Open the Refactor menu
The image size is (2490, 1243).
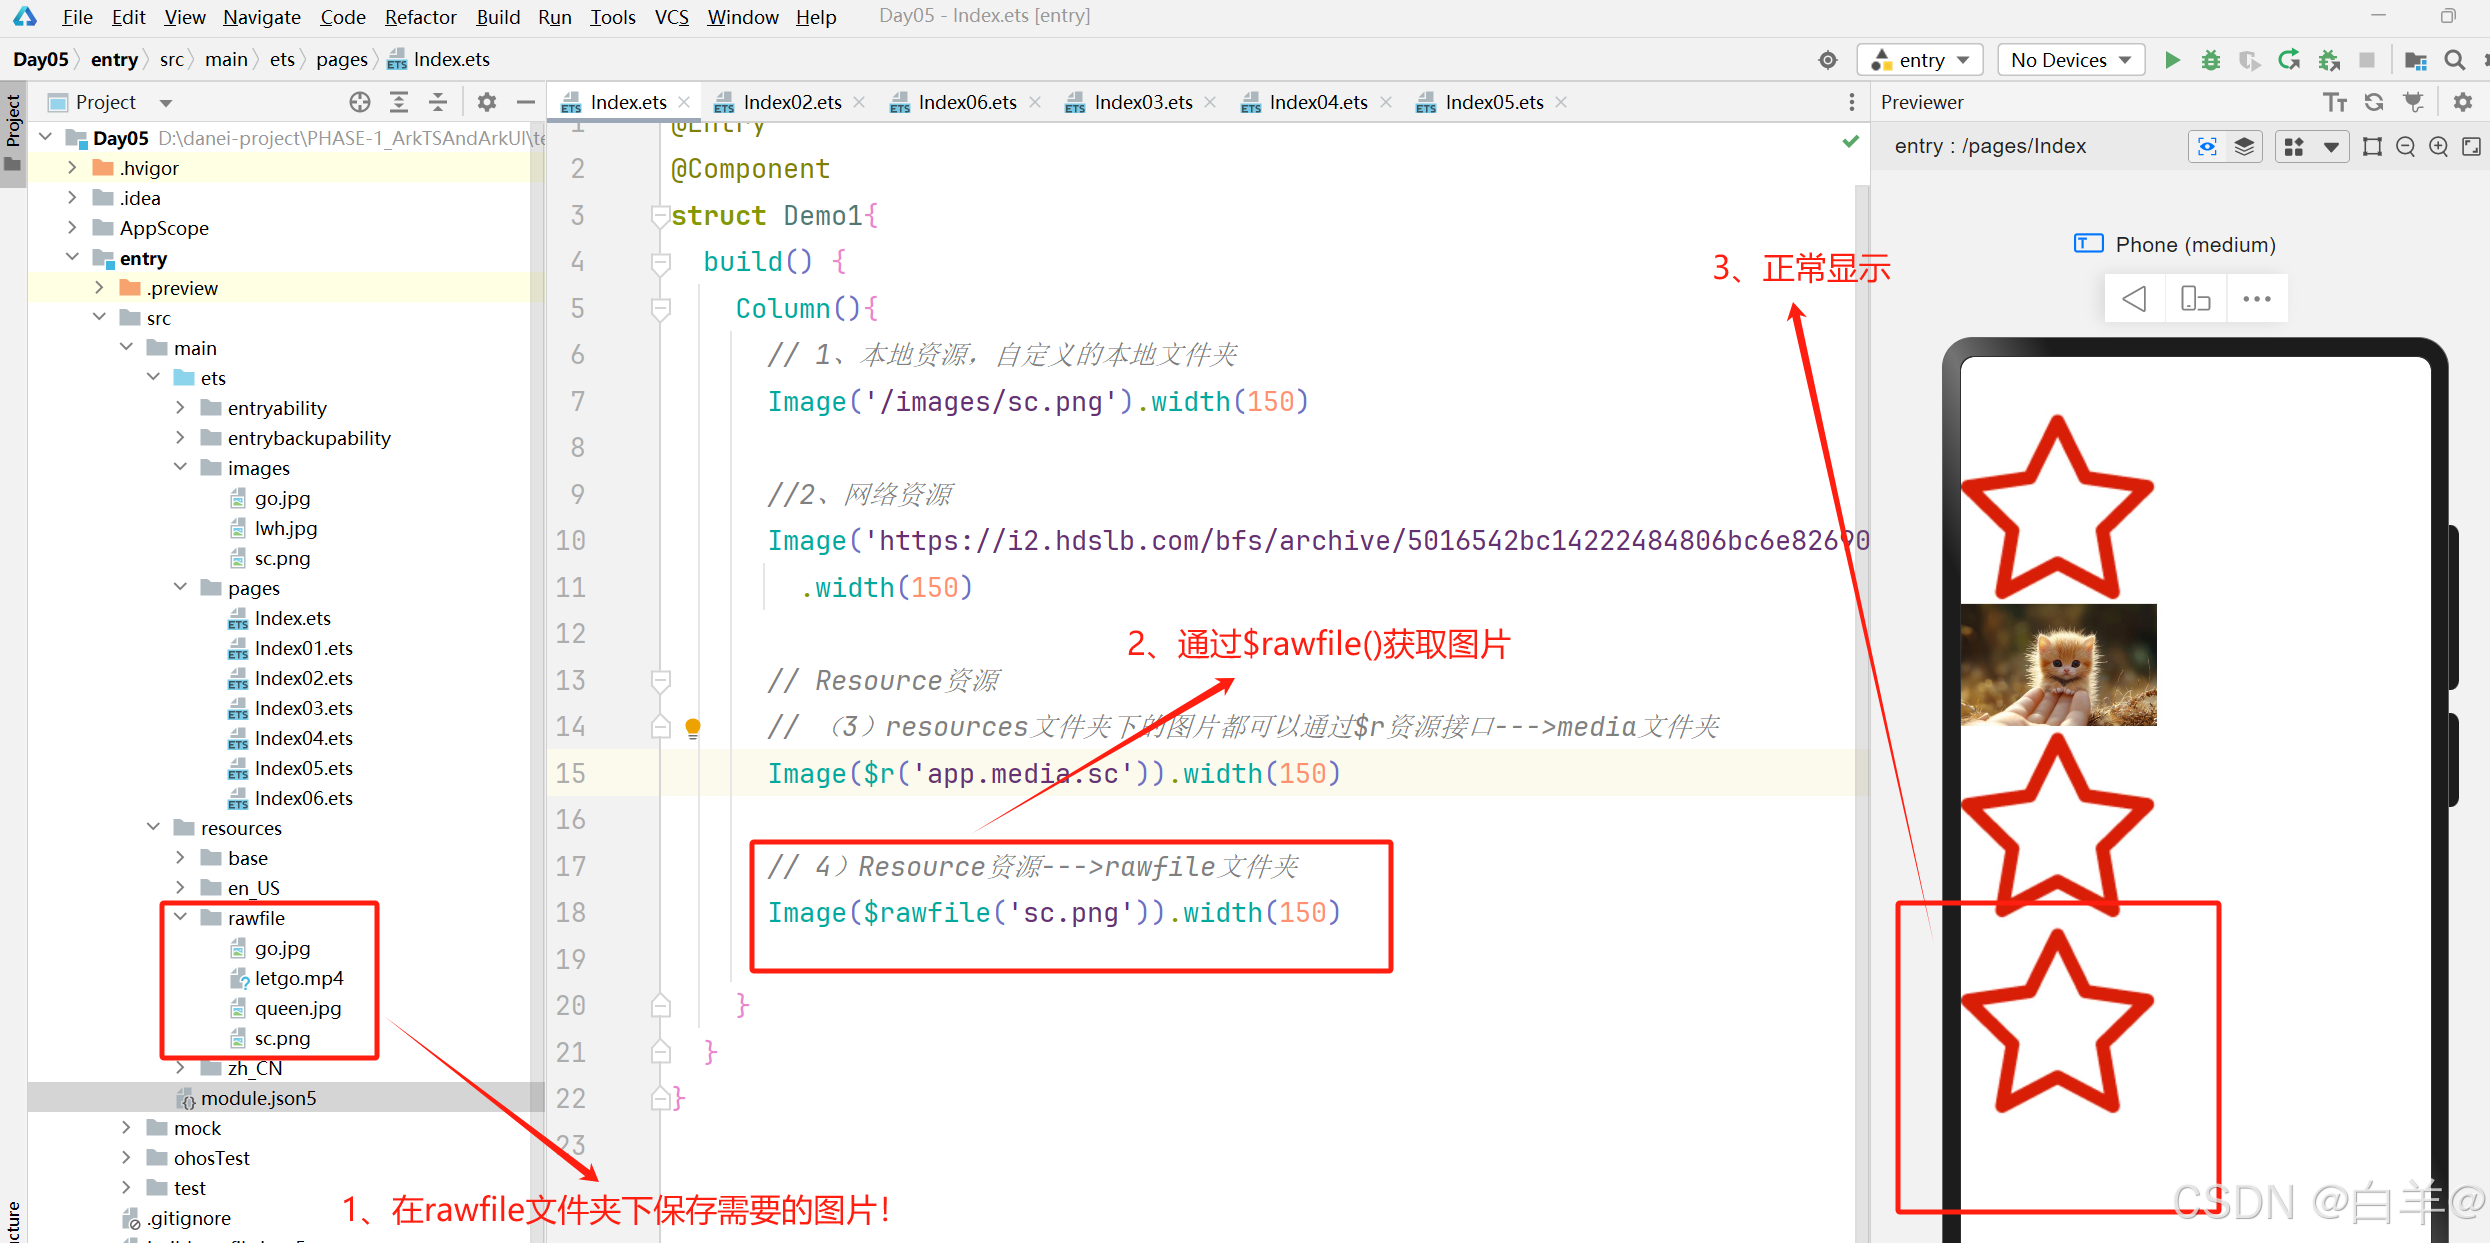(420, 17)
